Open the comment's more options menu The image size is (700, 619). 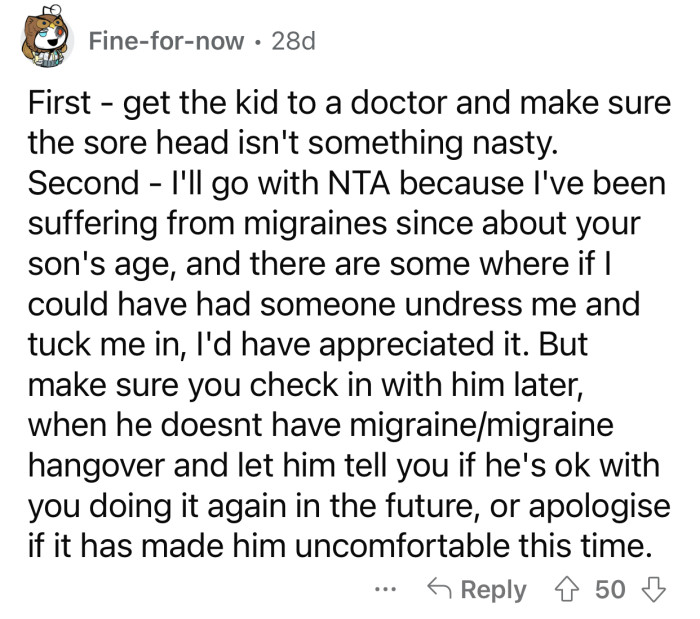pos(398,590)
